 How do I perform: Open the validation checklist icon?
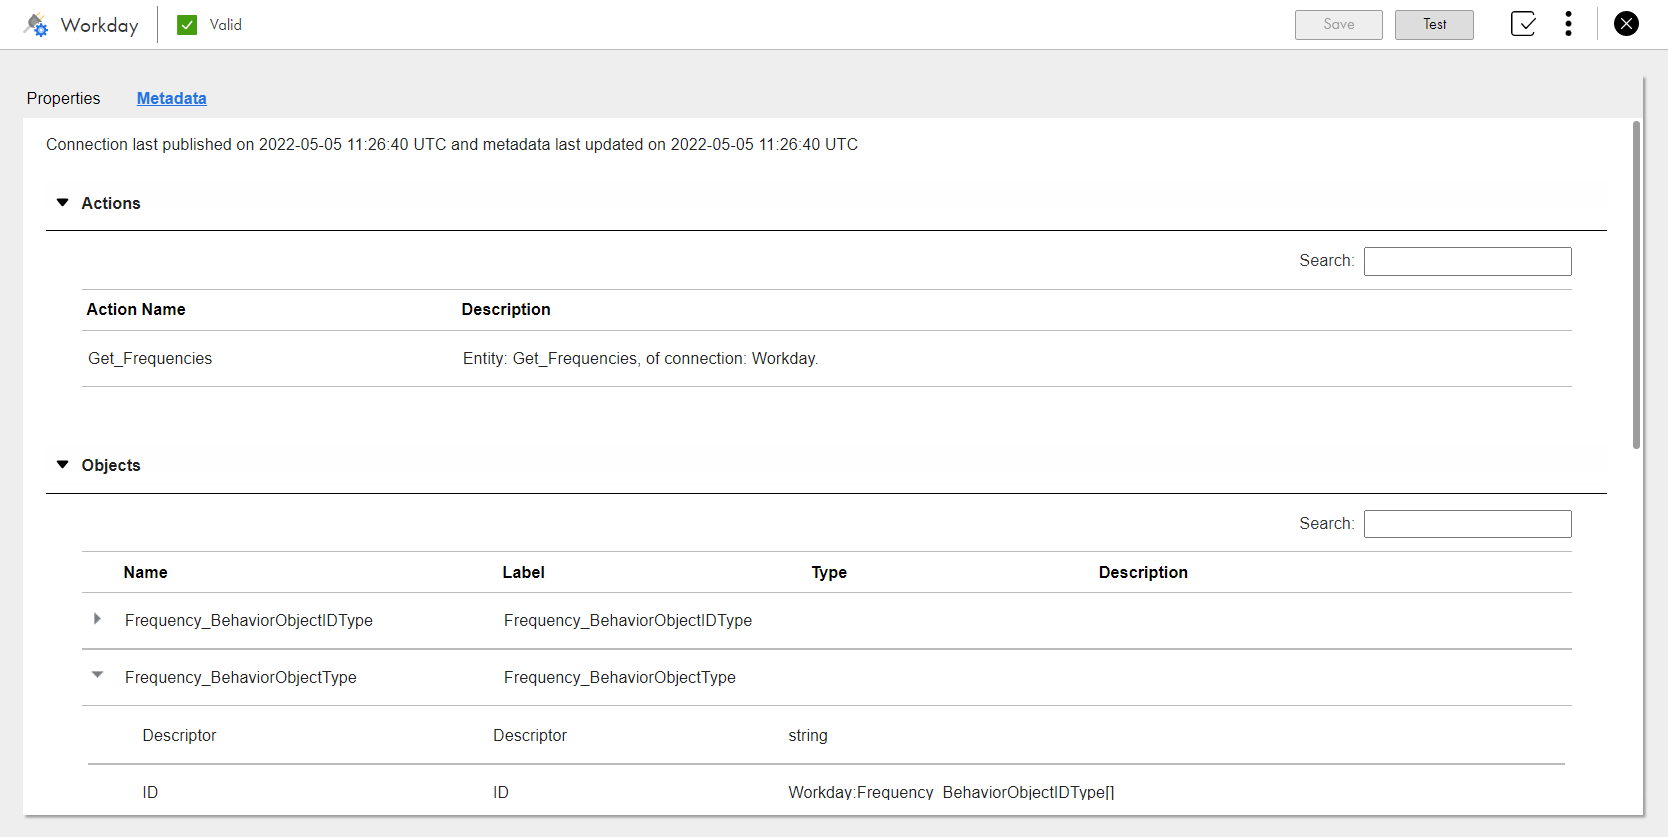tap(1523, 24)
